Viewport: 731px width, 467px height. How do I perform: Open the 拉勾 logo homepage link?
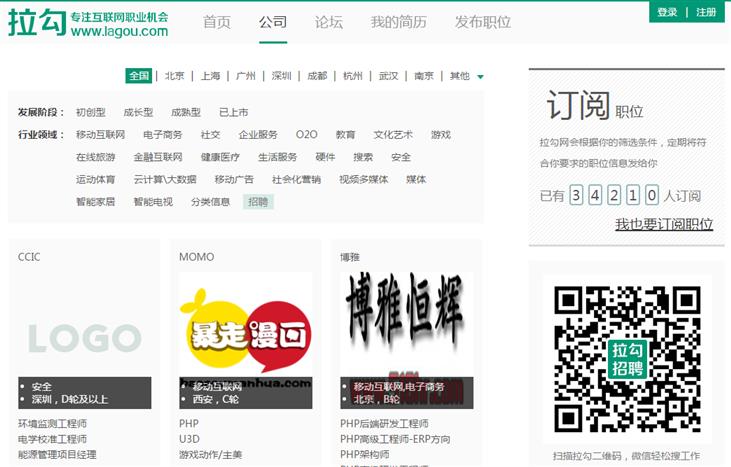pos(88,23)
